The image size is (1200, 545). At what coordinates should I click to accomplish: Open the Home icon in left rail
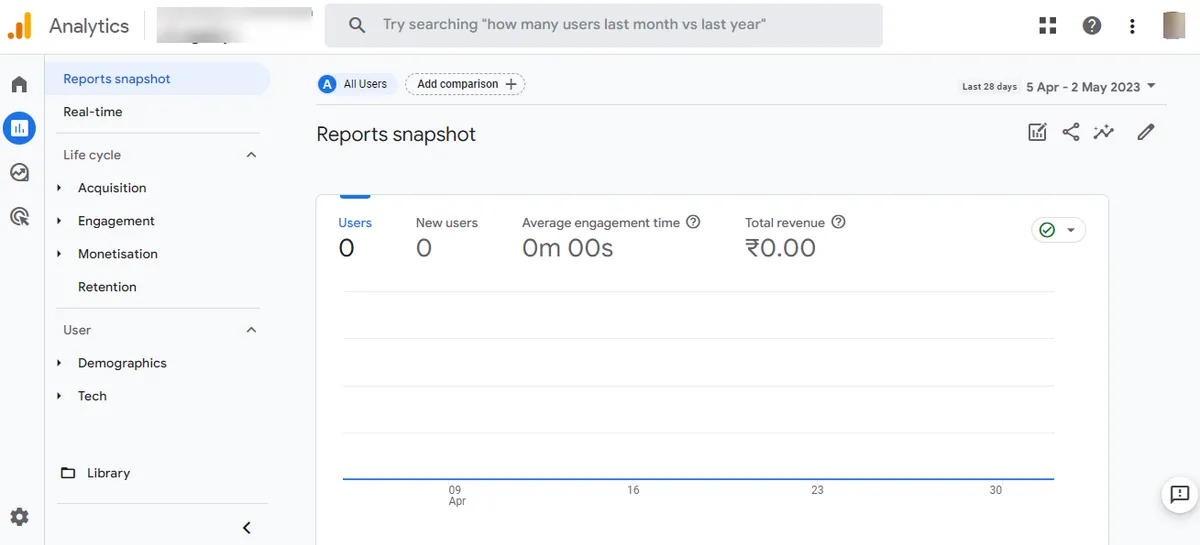click(x=19, y=84)
